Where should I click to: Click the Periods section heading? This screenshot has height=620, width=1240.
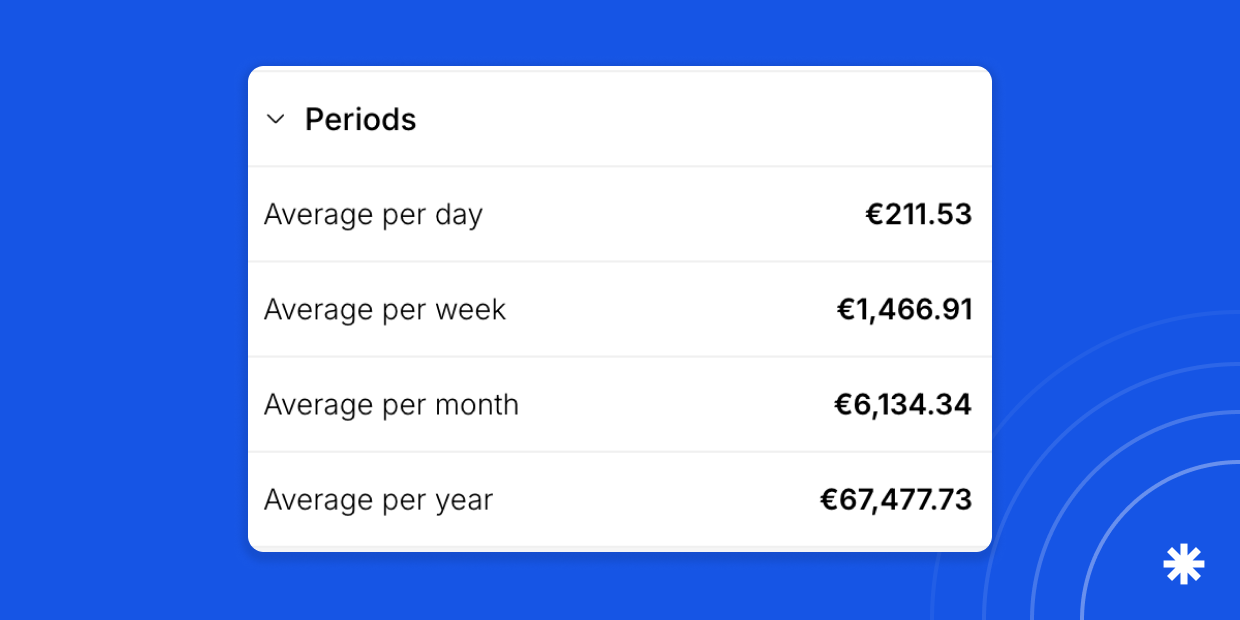360,120
